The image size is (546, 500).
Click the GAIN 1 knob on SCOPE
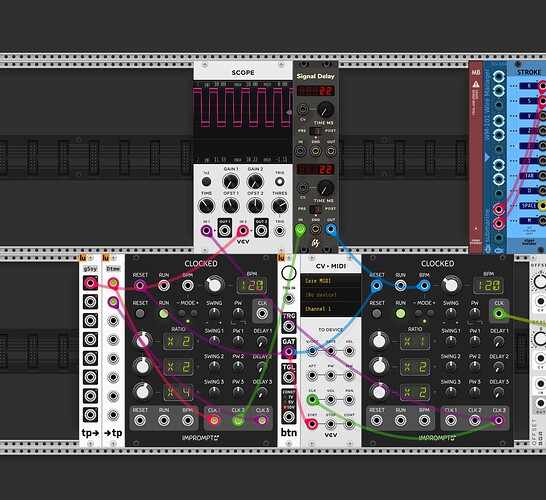pos(231,181)
